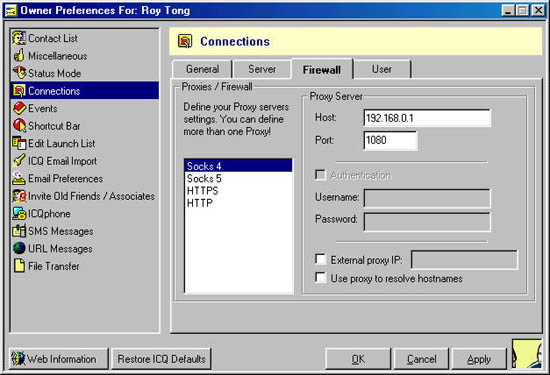550x375 pixels.
Task: Click the External proxy IP text field
Action: [464, 260]
